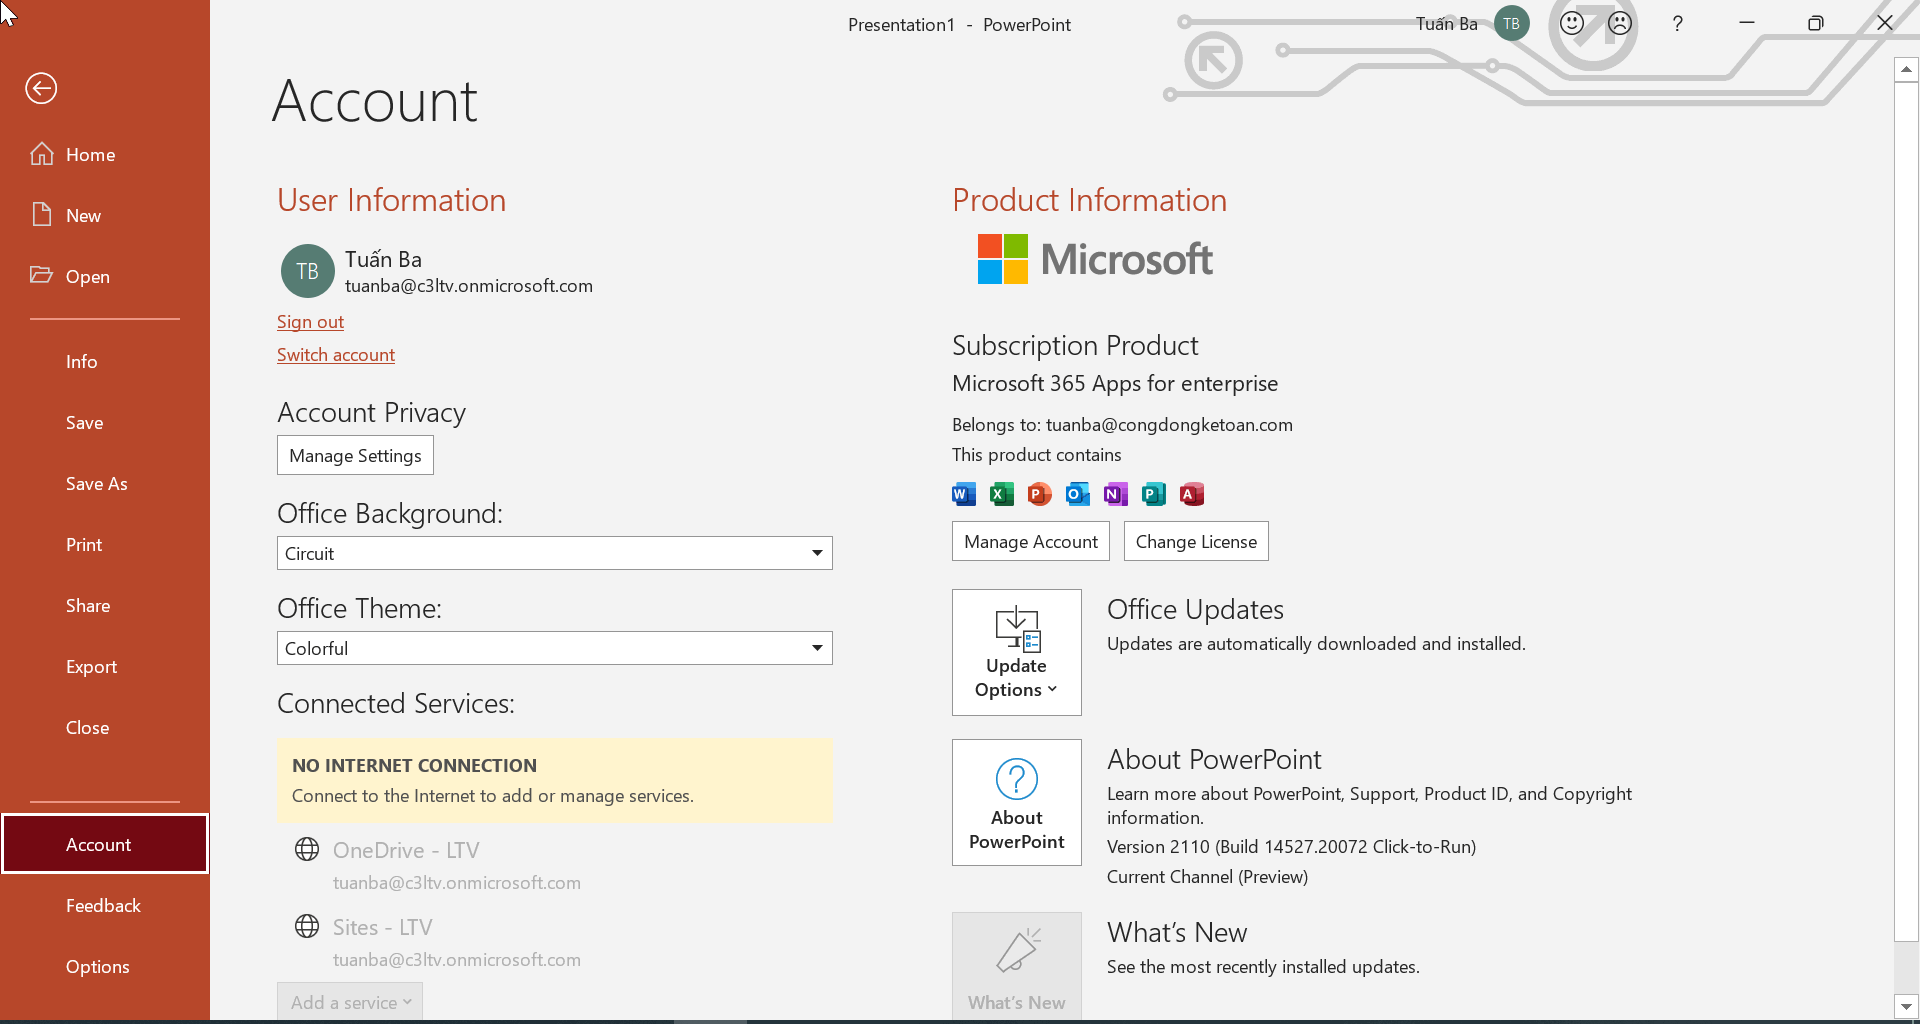Open the Home page in sidebar

[x=105, y=154]
